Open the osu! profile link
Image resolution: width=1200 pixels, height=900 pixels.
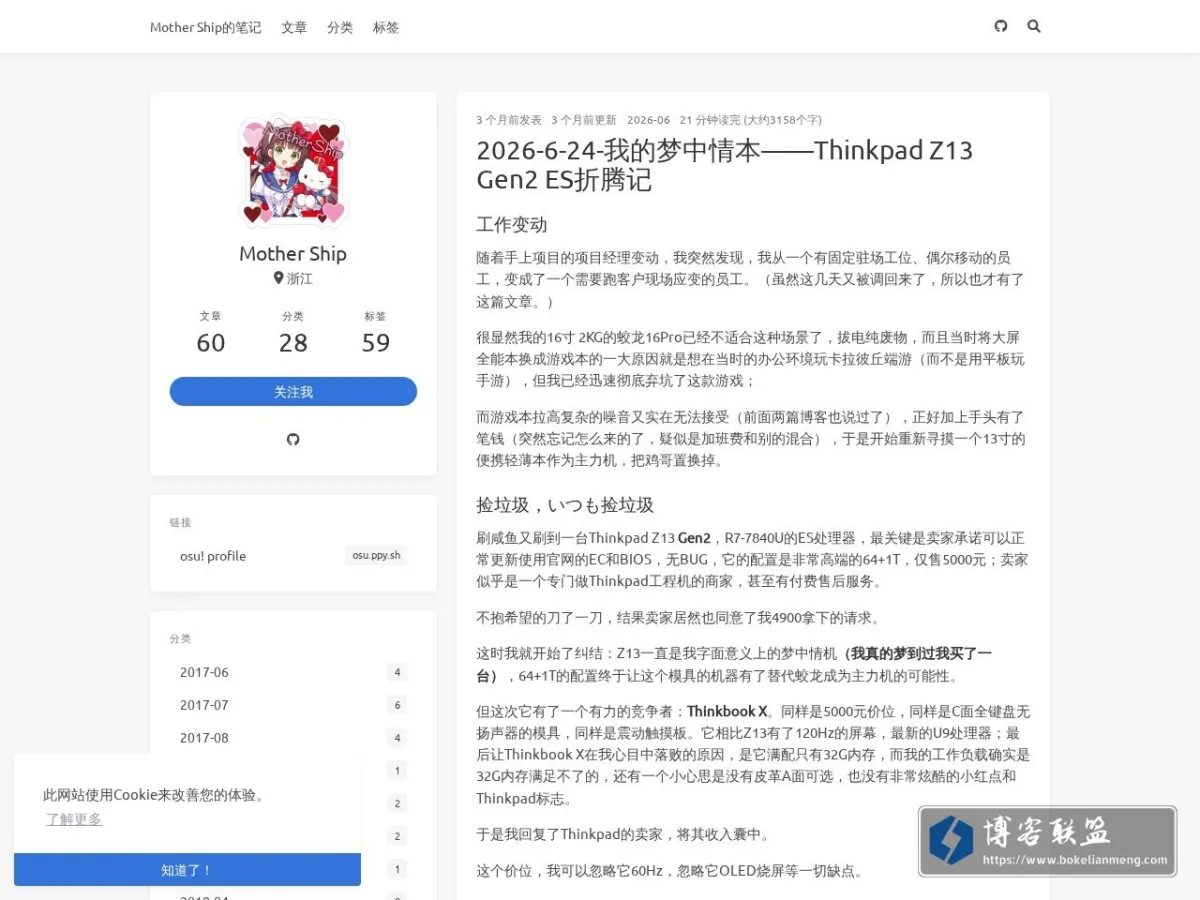coord(213,556)
